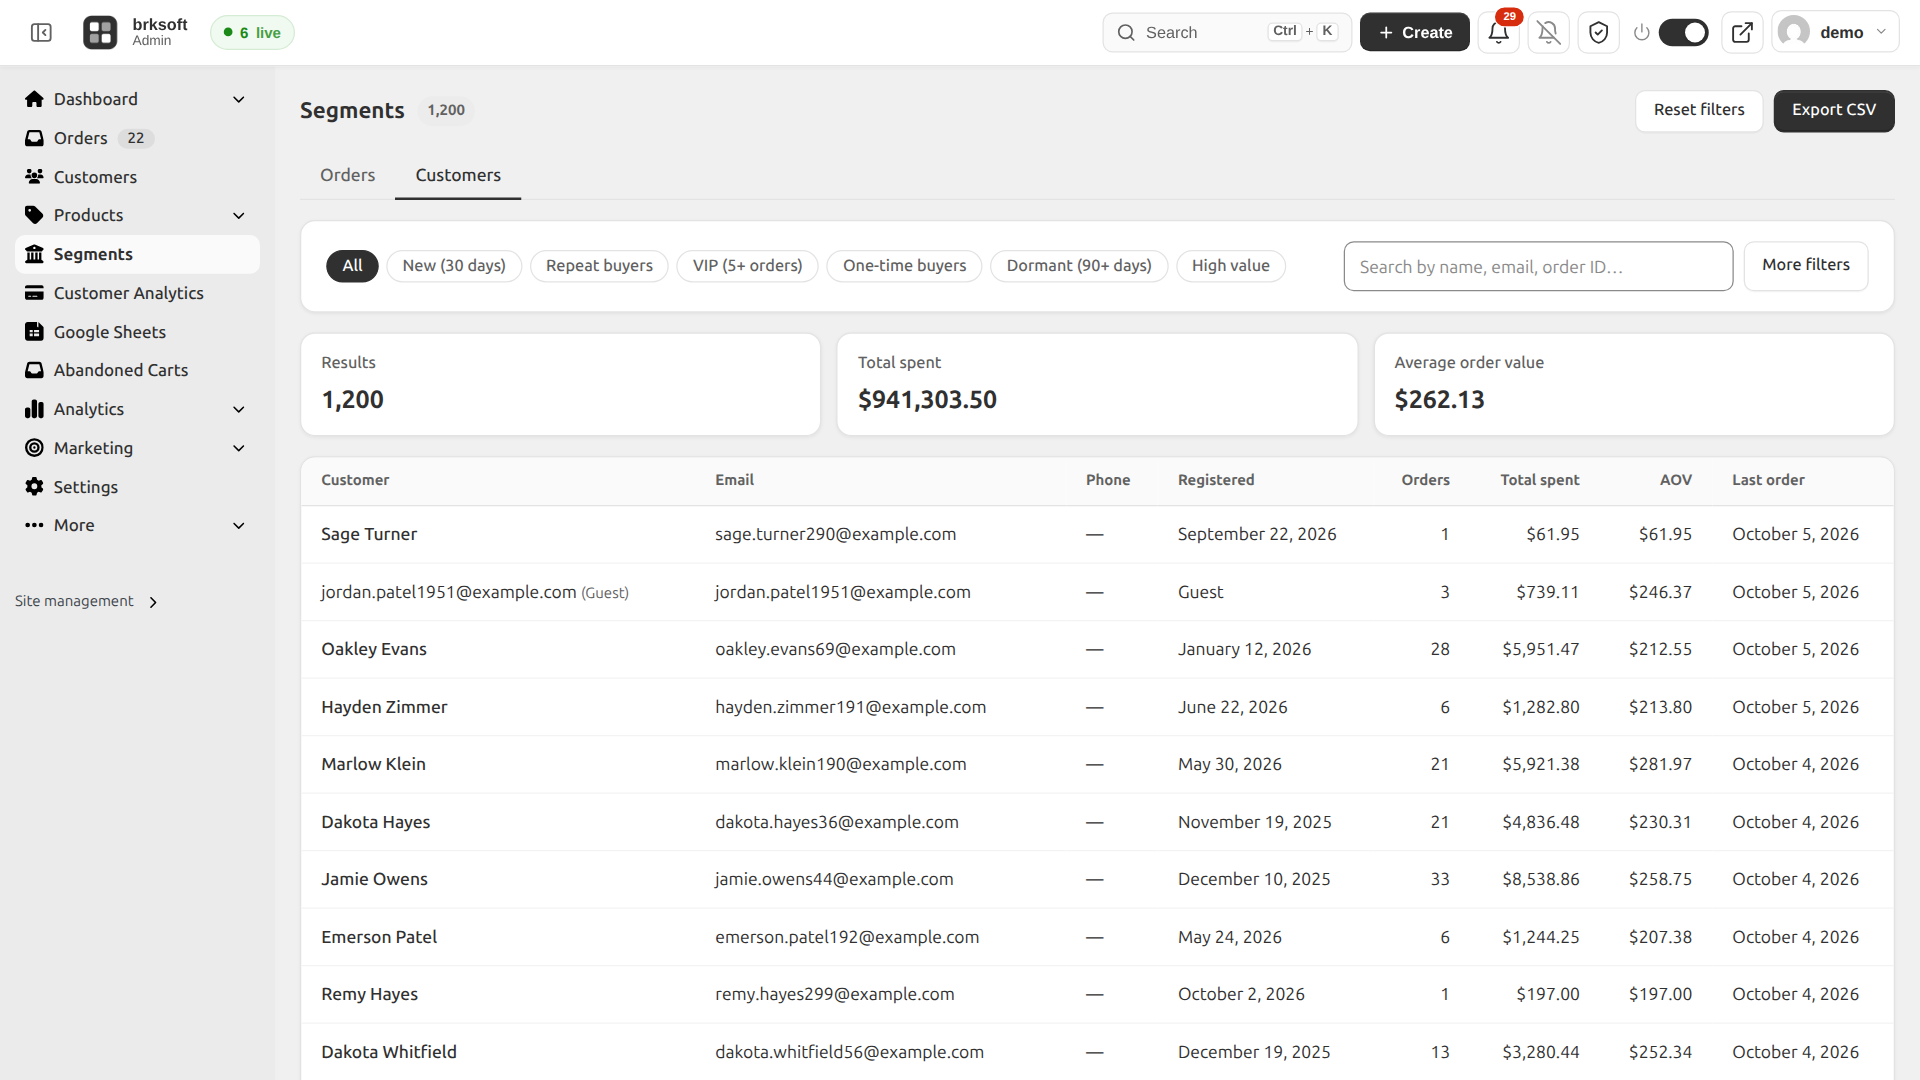This screenshot has width=1920, height=1080.
Task: Toggle the High value filter
Action: click(x=1231, y=266)
